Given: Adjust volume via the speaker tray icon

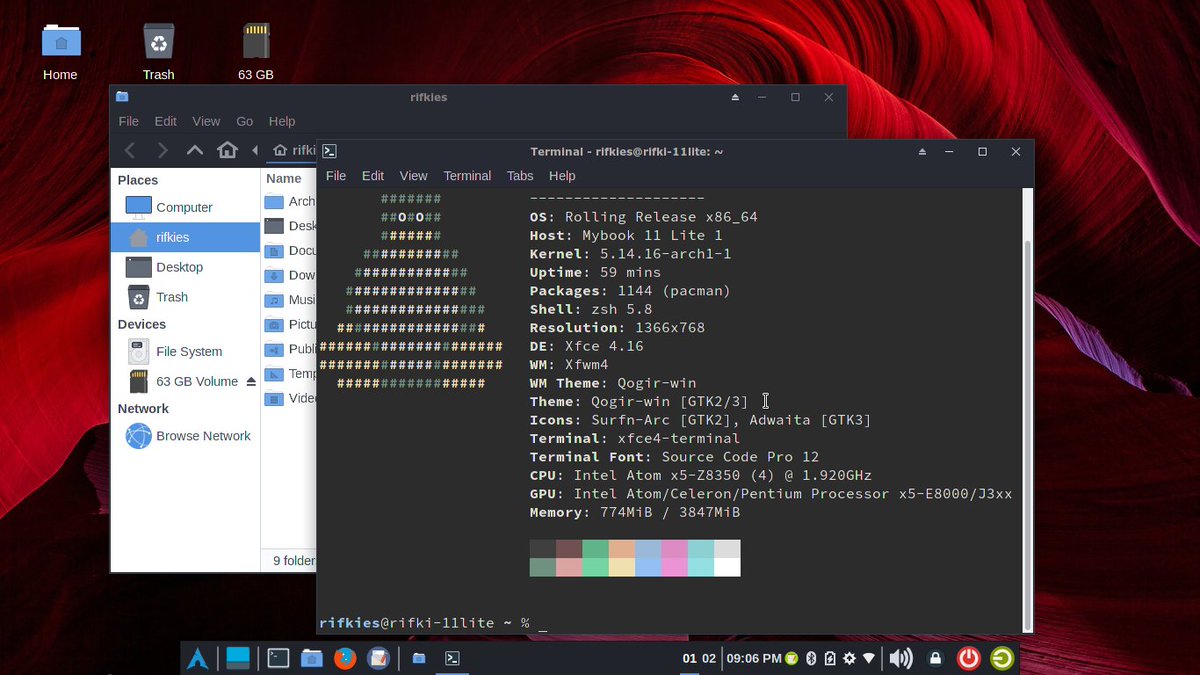Looking at the screenshot, I should point(899,658).
